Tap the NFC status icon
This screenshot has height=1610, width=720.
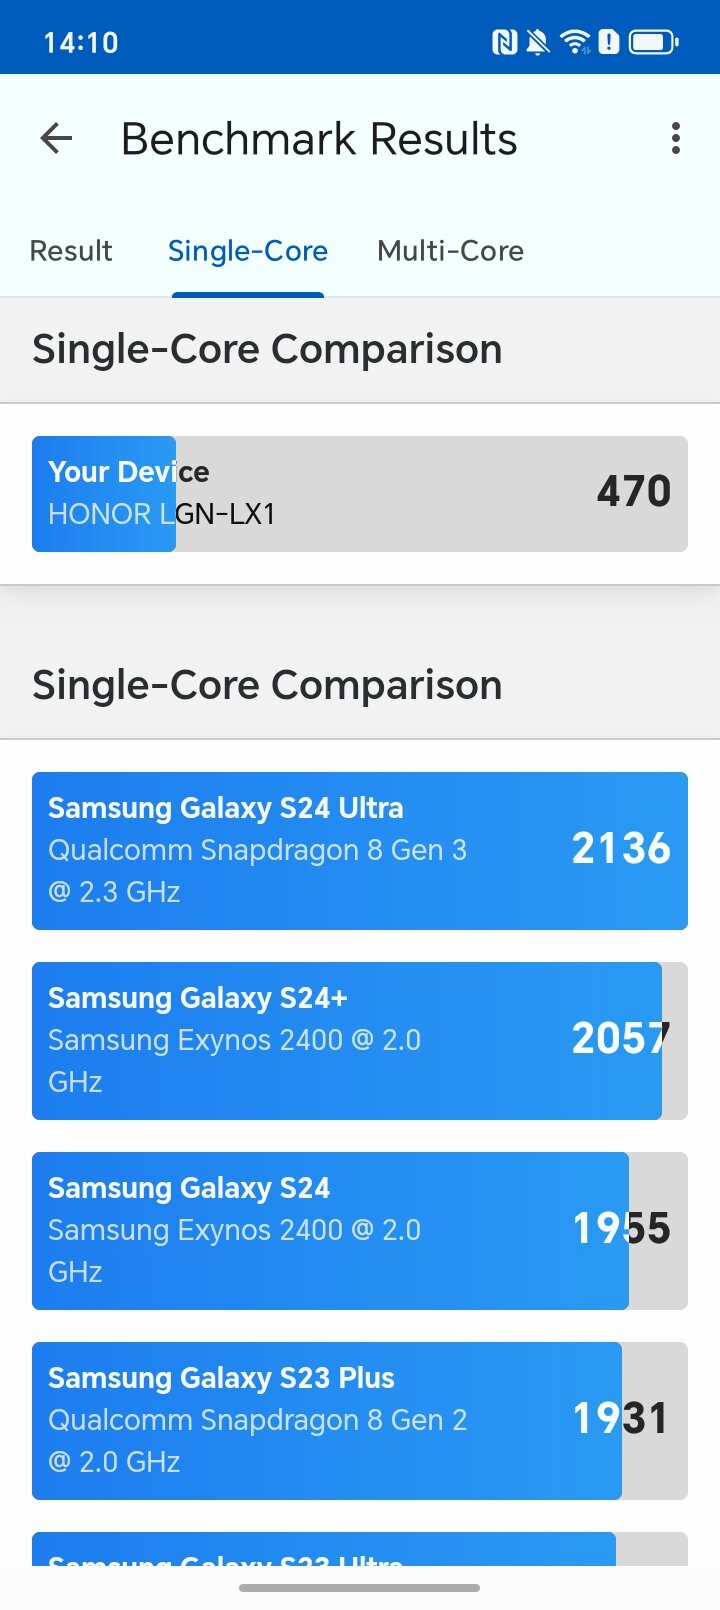pos(505,42)
